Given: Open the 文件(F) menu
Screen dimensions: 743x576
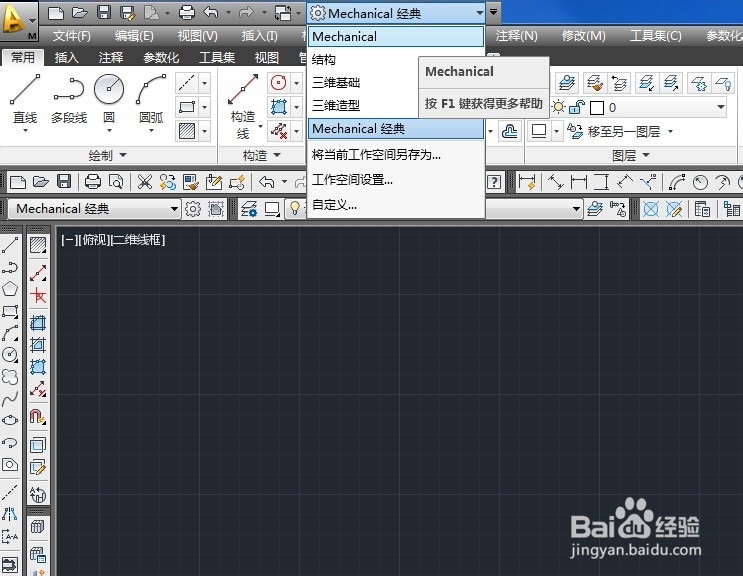Looking at the screenshot, I should click(x=72, y=36).
